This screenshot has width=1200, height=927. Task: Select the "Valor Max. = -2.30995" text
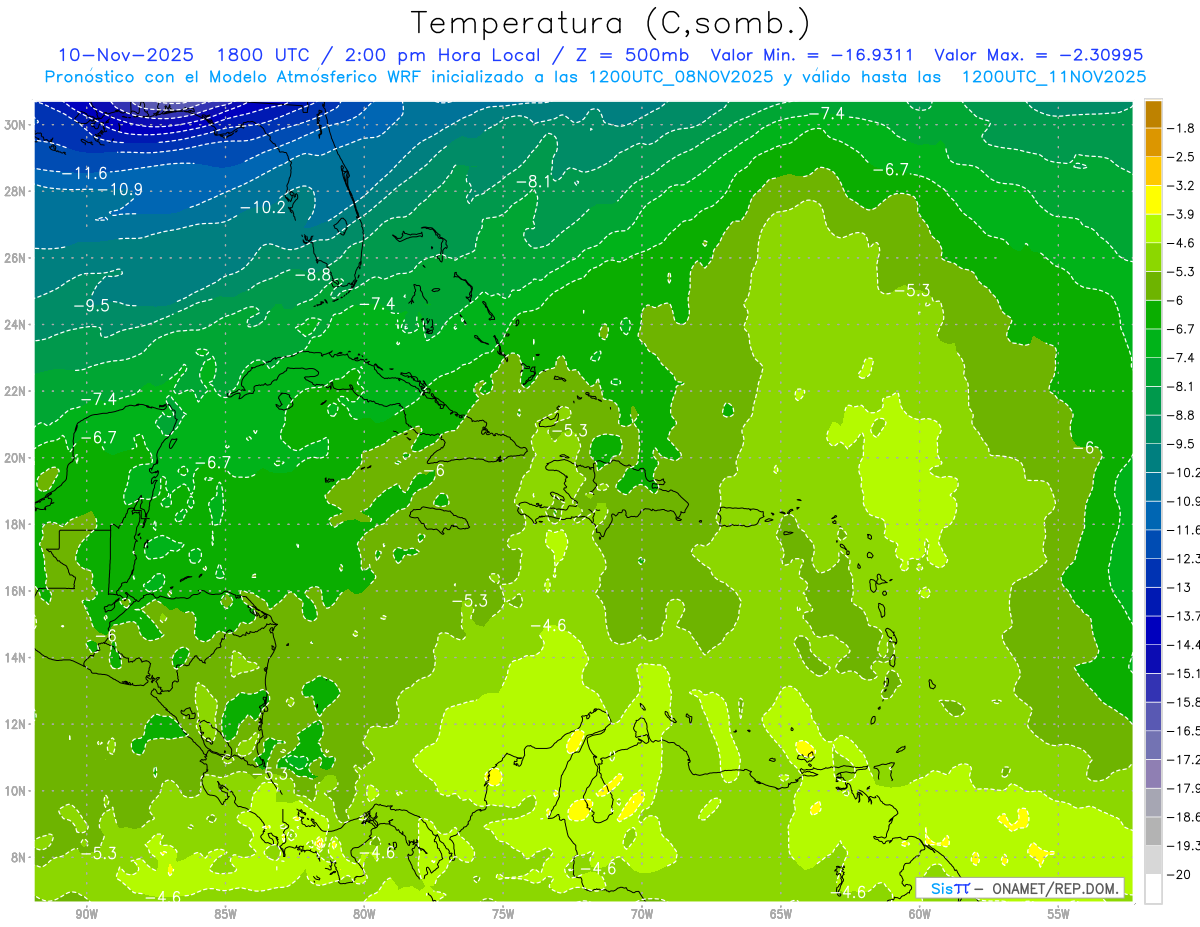1038,55
